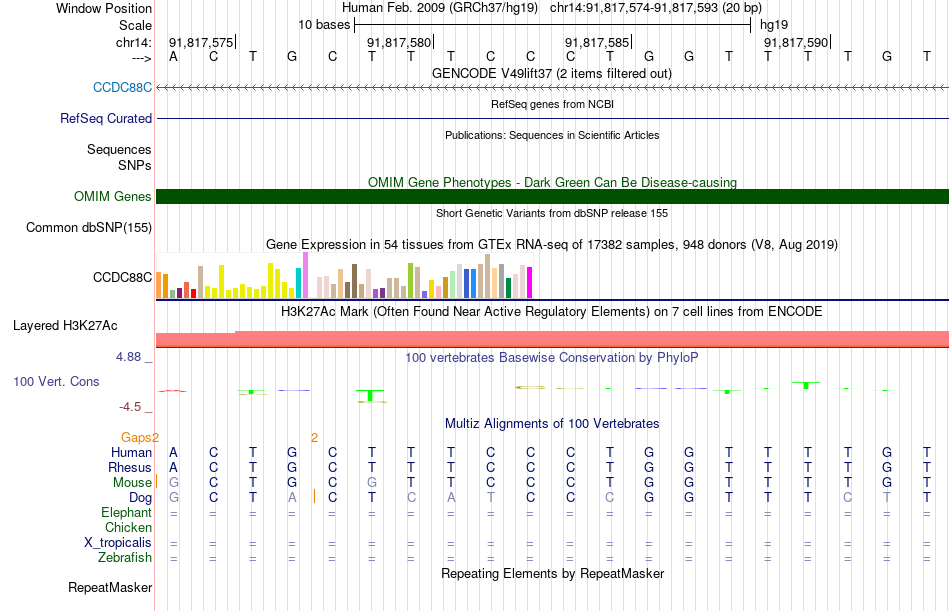Screen dimensions: 950x611
Task: Click the pink H3K27Ac signal band
Action: 553,339
